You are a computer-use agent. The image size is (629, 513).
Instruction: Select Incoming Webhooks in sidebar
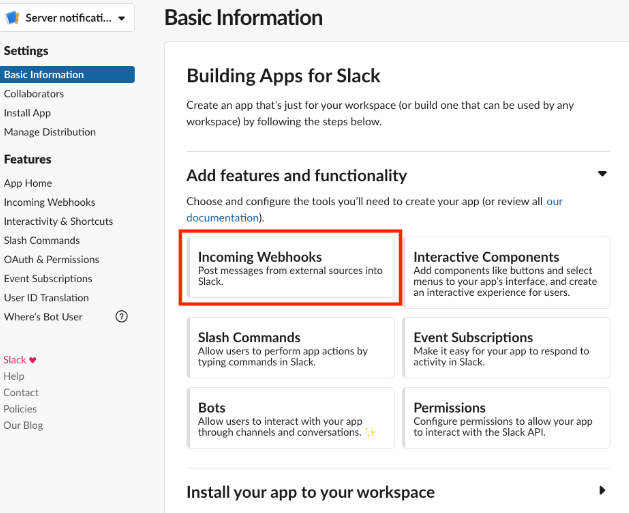pos(49,202)
